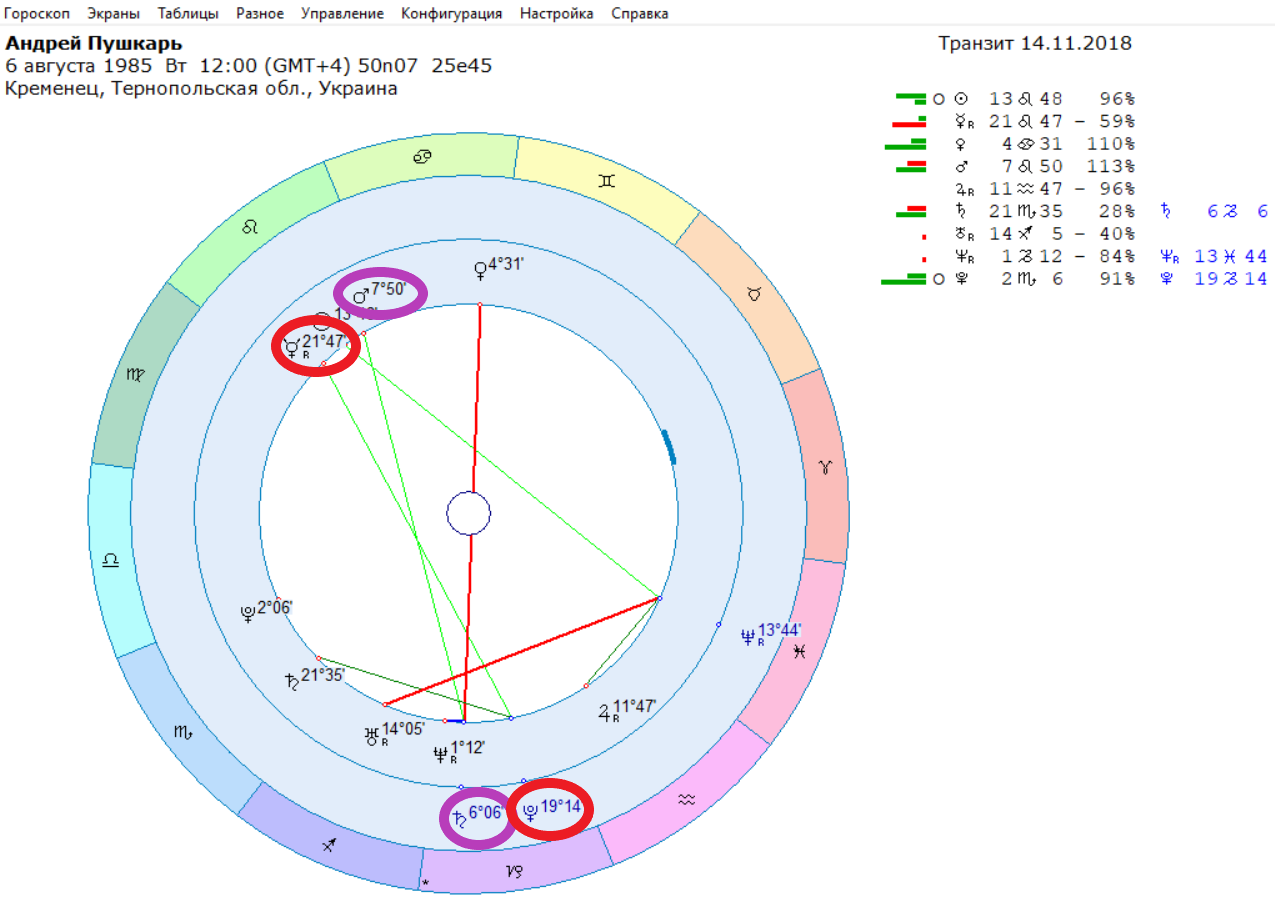1275x915 pixels.
Task: Click the thick blue arc marker inside the chart
Action: [669, 447]
